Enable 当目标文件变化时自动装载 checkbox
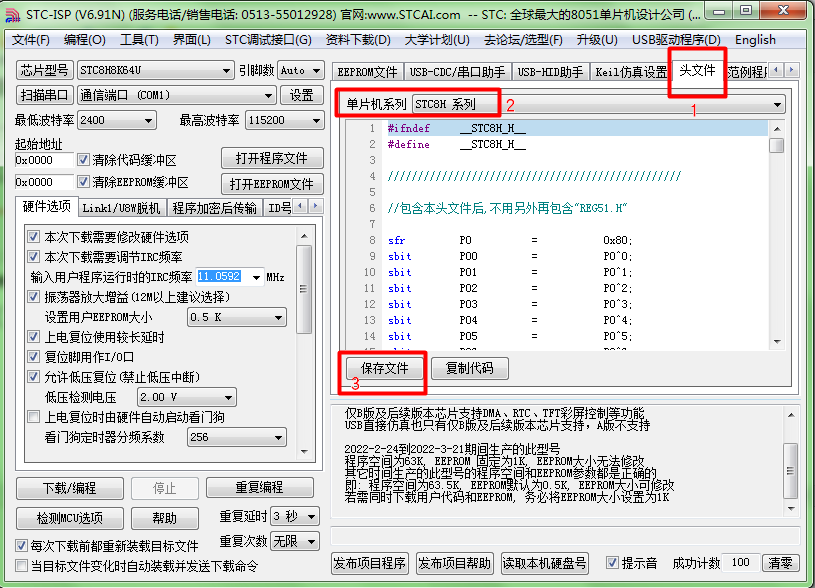Screen dimensions: 815x588 (x=21, y=566)
